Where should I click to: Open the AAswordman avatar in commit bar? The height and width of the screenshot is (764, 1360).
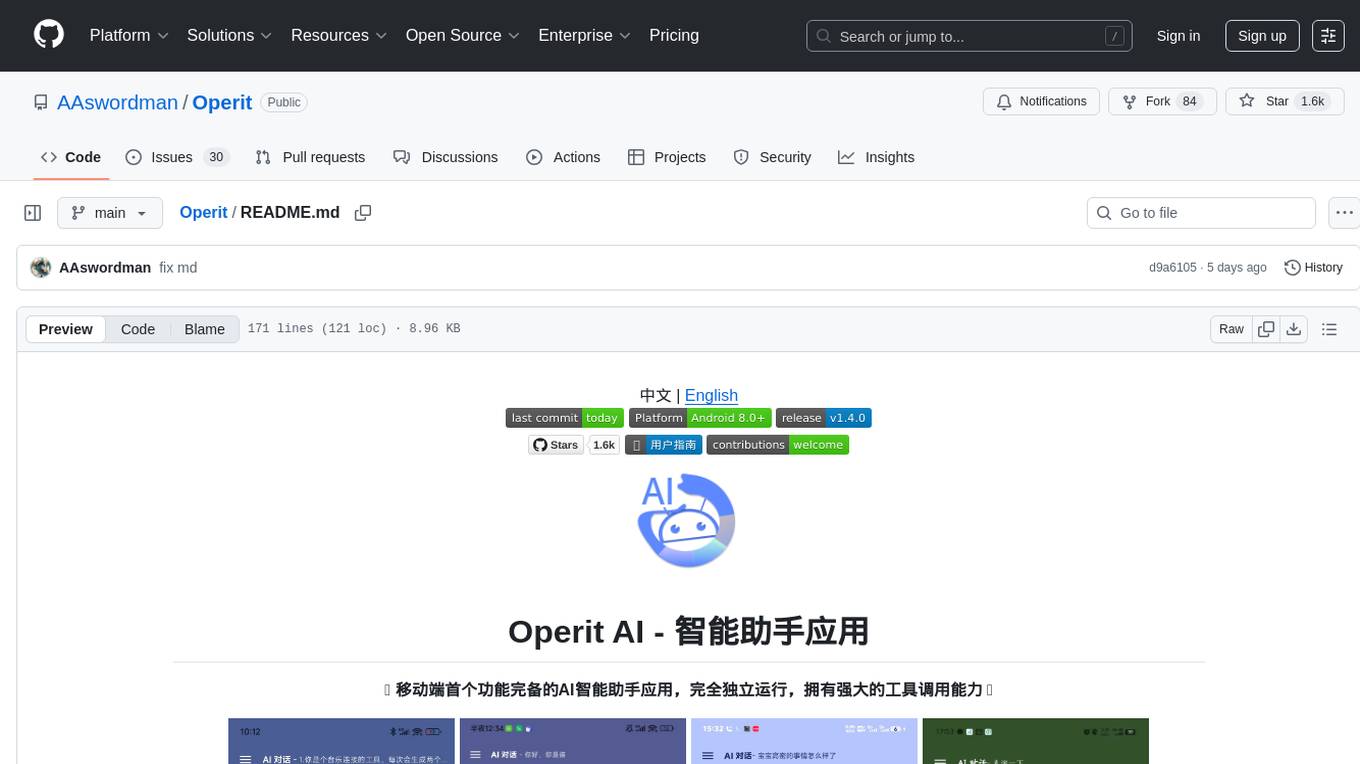pyautogui.click(x=41, y=268)
